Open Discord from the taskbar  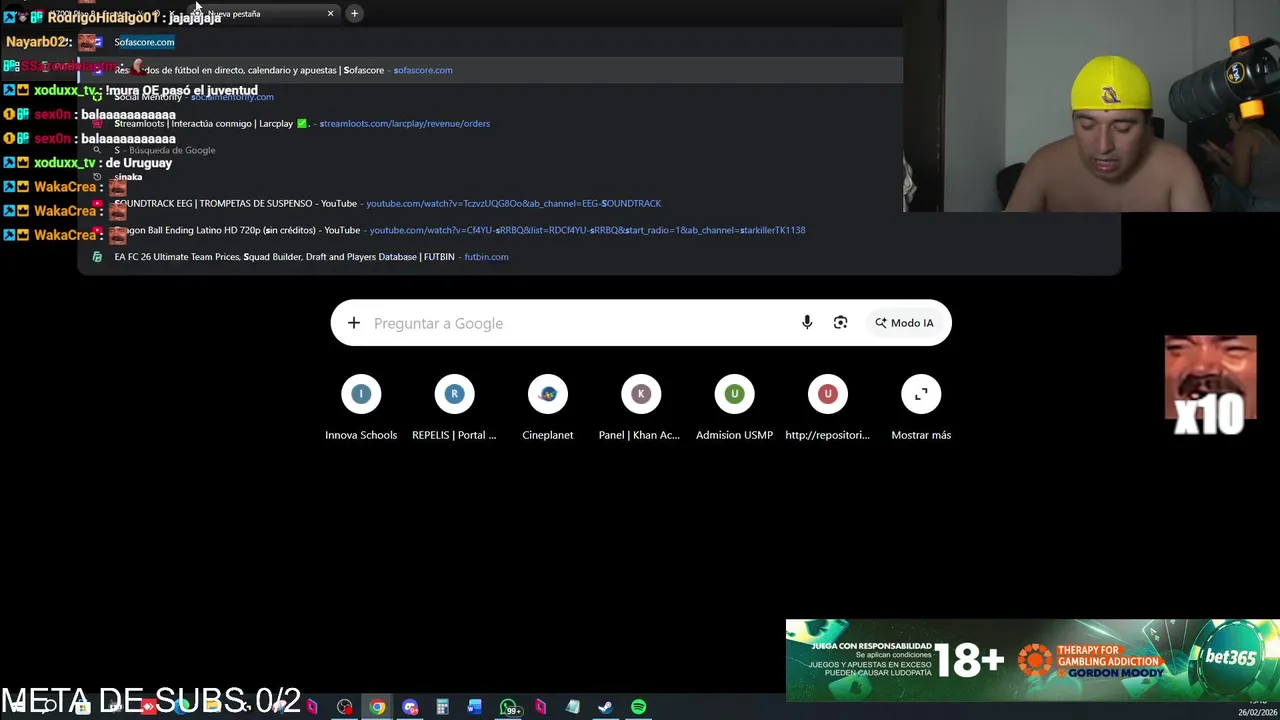(410, 707)
